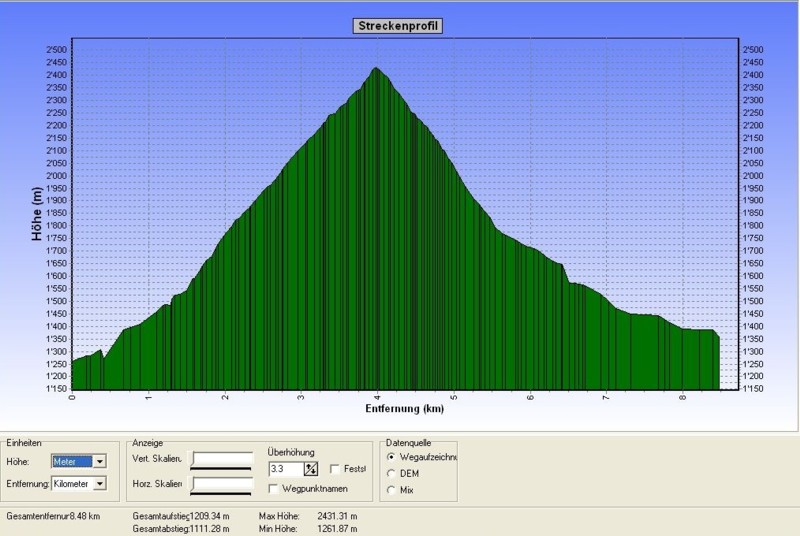Click the Horz. Skalierung slider field
800x536 pixels.
tap(222, 485)
